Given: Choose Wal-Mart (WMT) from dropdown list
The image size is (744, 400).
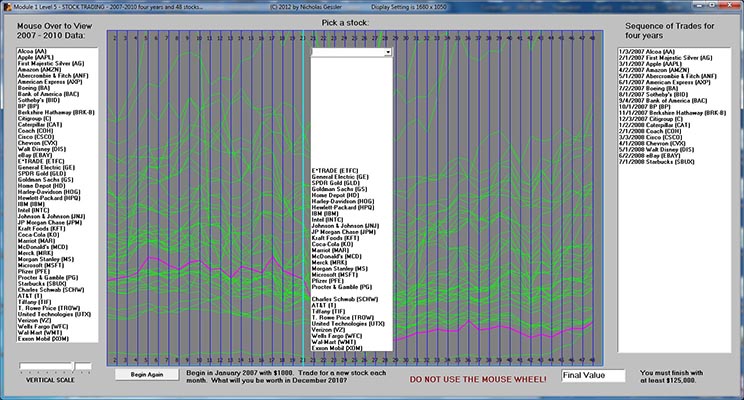Looking at the screenshot, I should tap(334, 342).
